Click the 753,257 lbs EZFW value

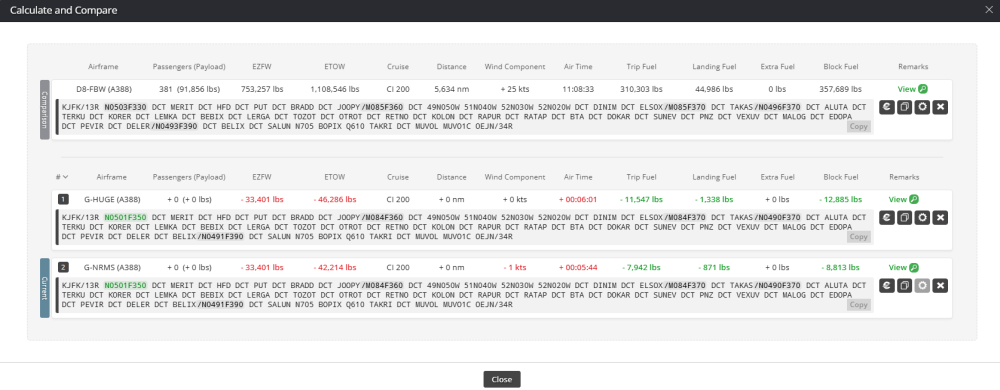click(x=263, y=89)
